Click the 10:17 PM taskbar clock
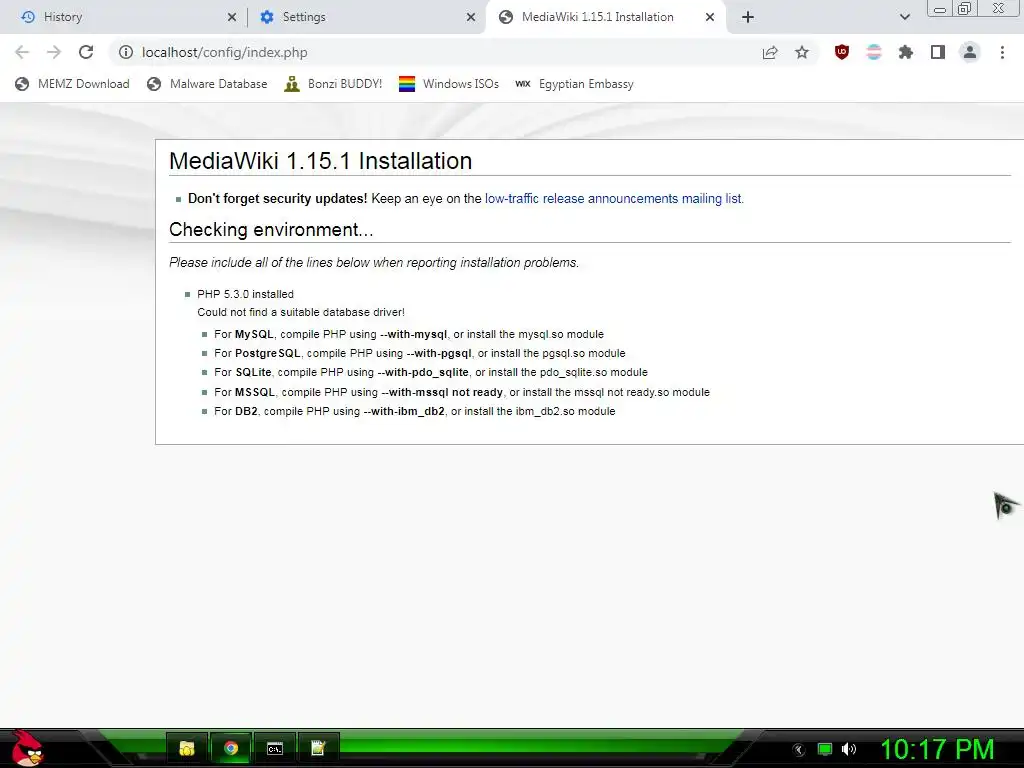Image resolution: width=1024 pixels, height=768 pixels. 937,750
